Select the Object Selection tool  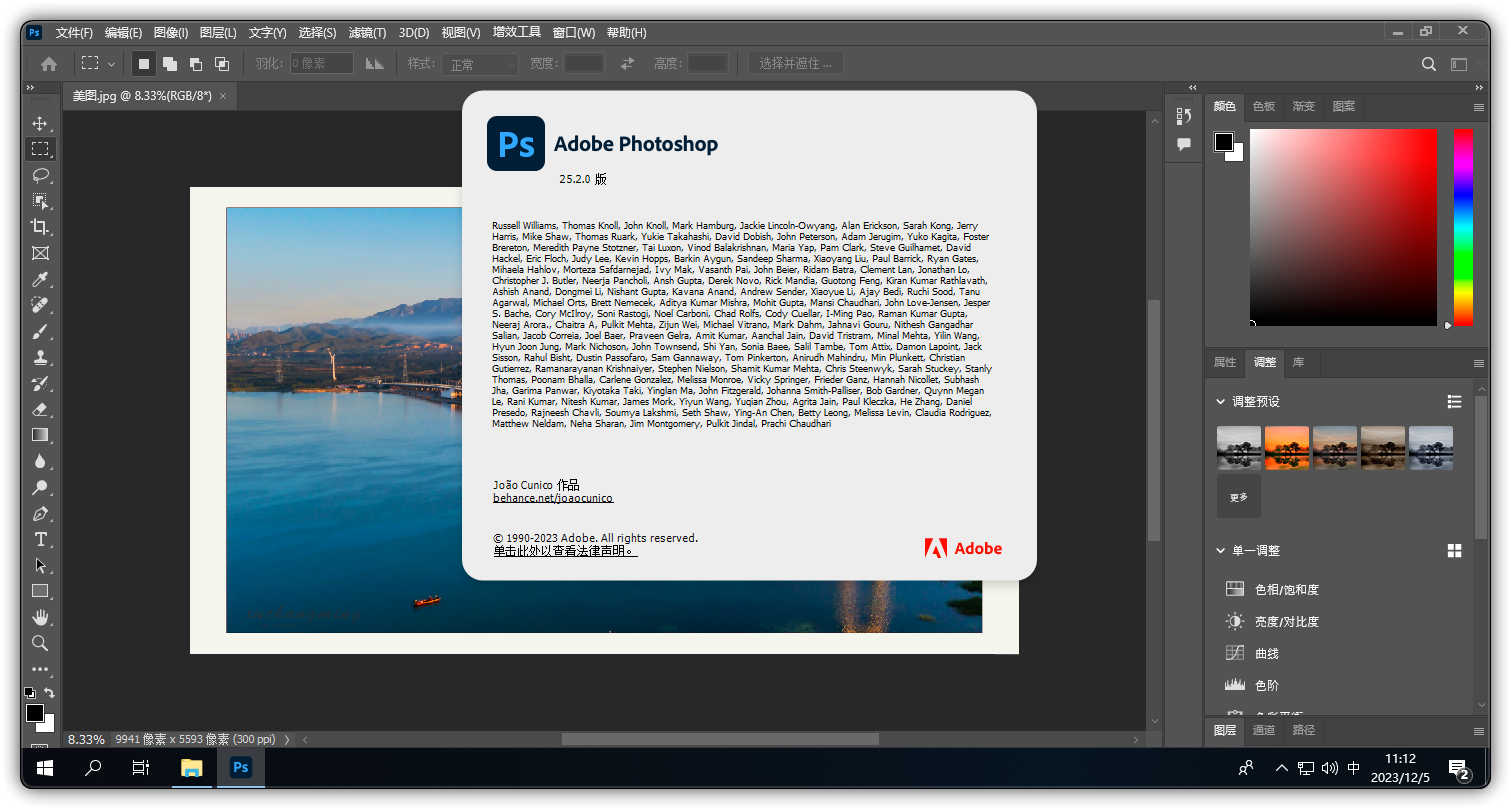(40, 201)
